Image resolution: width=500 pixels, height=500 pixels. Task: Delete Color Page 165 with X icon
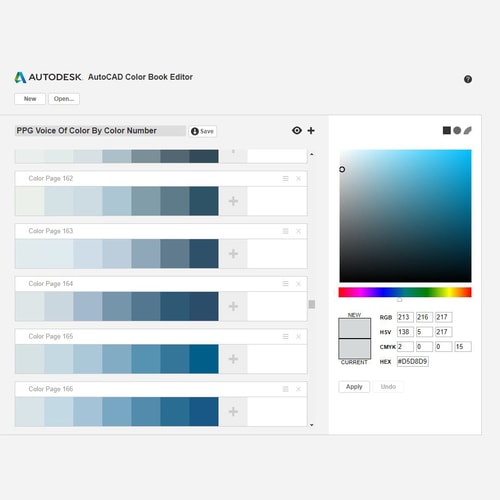pos(298,336)
